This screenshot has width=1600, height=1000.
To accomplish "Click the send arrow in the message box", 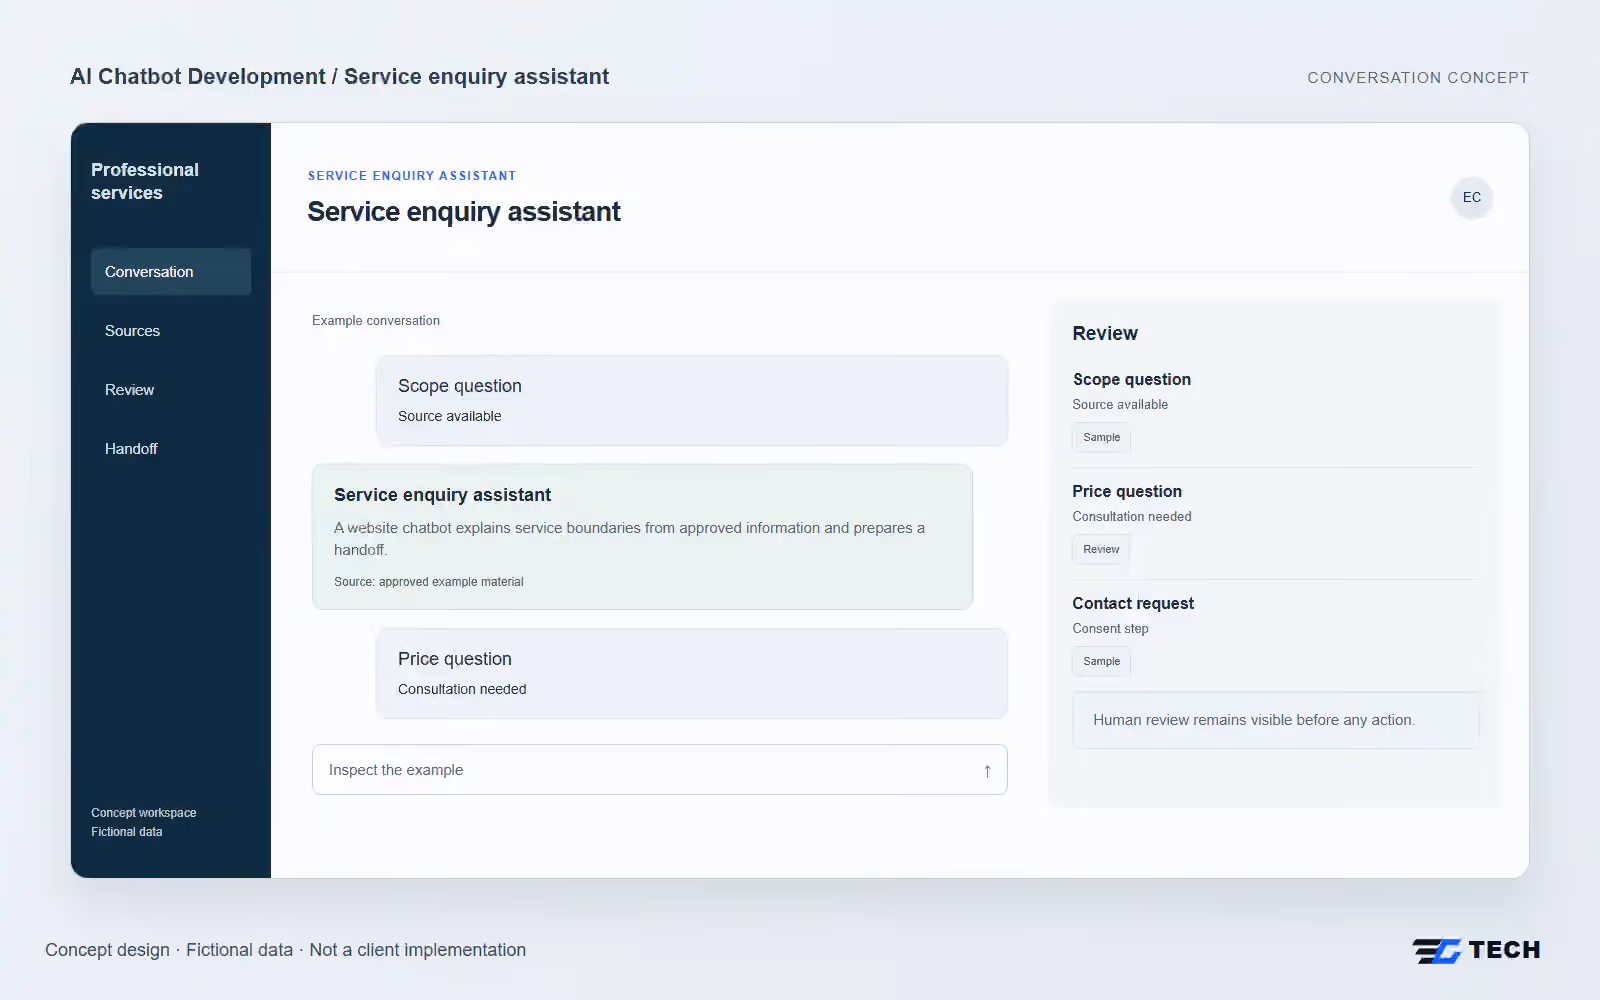I will tap(987, 771).
